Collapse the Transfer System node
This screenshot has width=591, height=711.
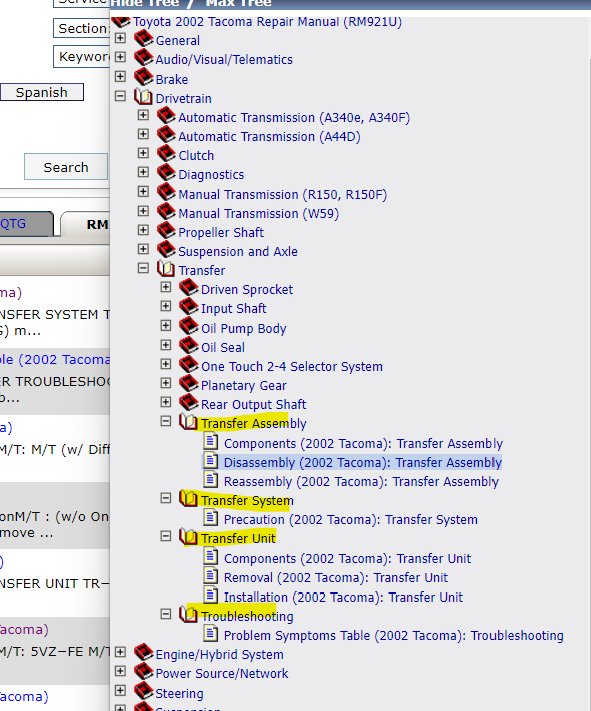[x=166, y=498]
